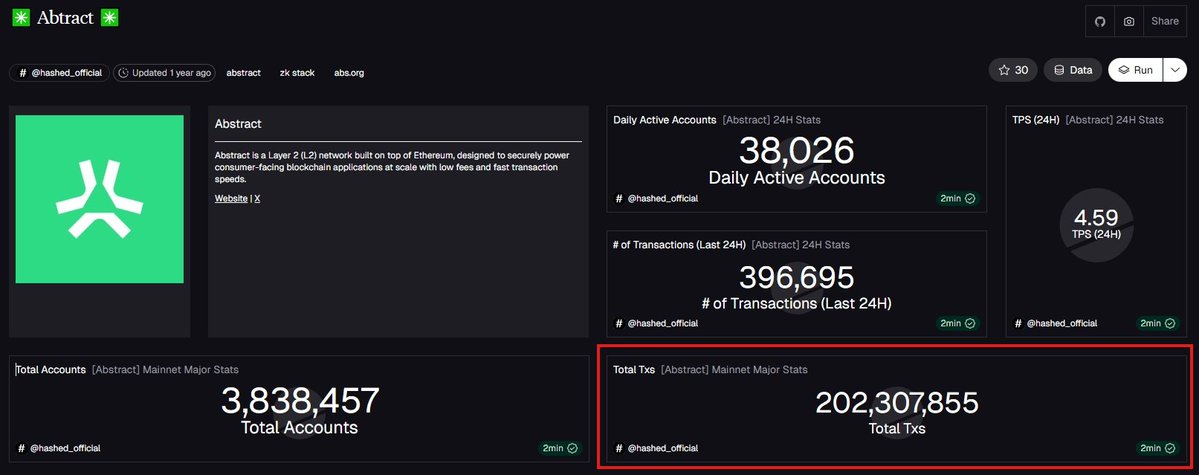
Task: Click the green Abstract logo image
Action: pos(99,199)
